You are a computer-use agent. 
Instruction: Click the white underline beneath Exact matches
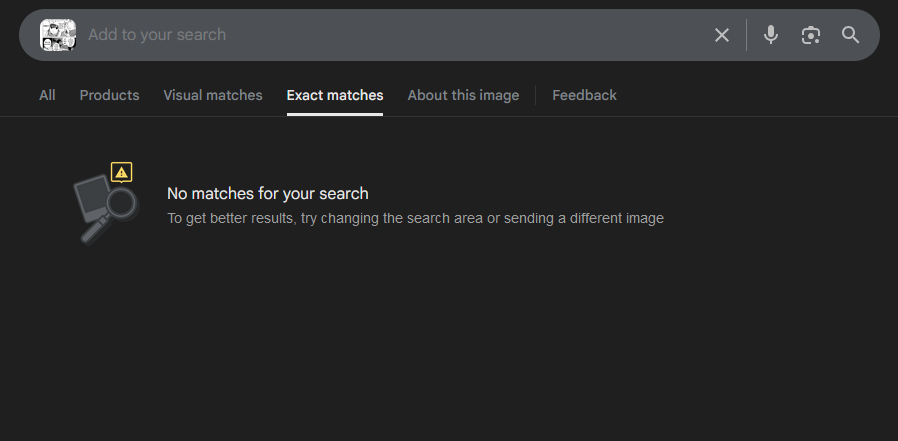(335, 114)
